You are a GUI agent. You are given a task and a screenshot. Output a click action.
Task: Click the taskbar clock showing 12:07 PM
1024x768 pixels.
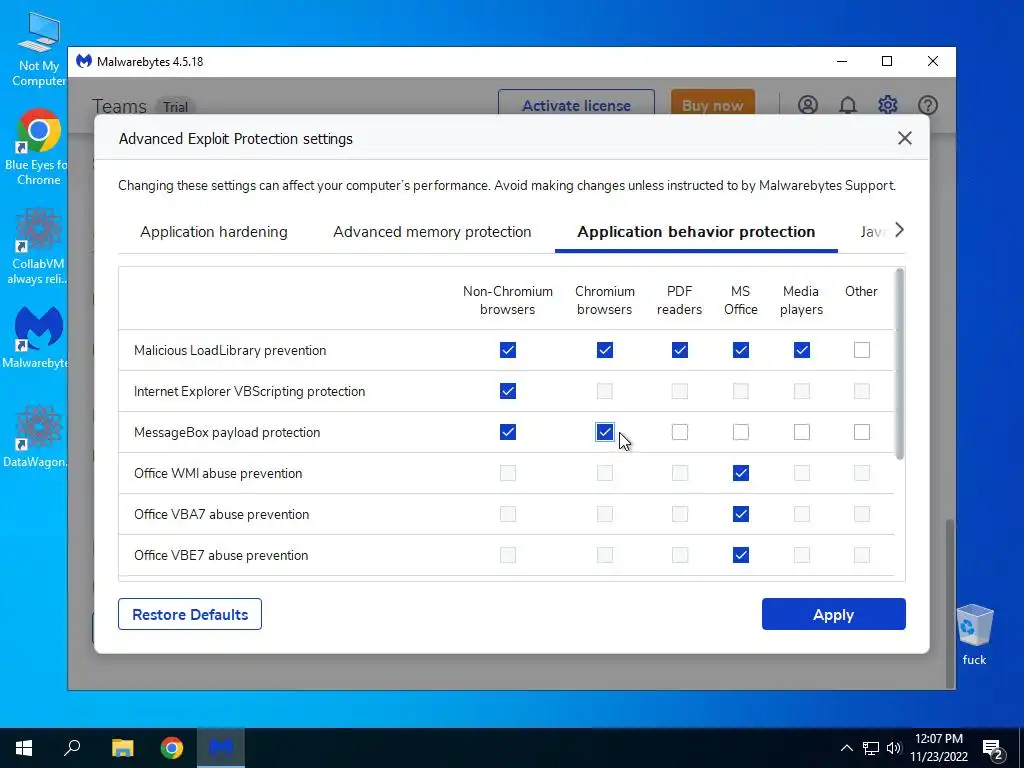[x=938, y=748]
